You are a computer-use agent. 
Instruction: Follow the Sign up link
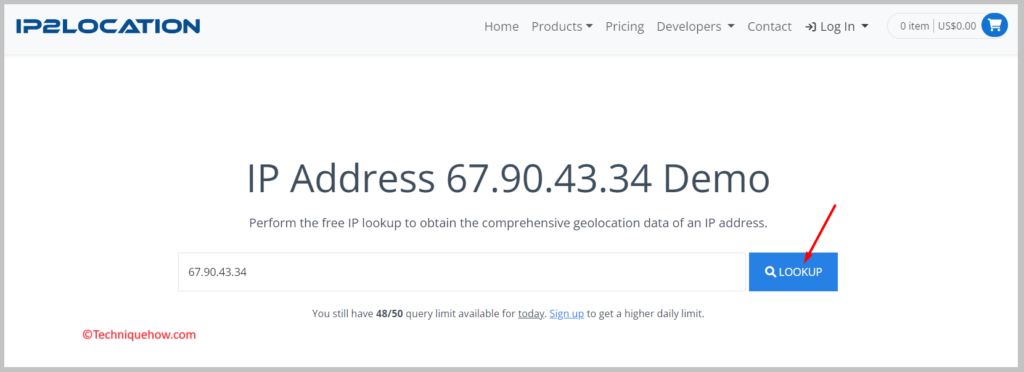[566, 314]
